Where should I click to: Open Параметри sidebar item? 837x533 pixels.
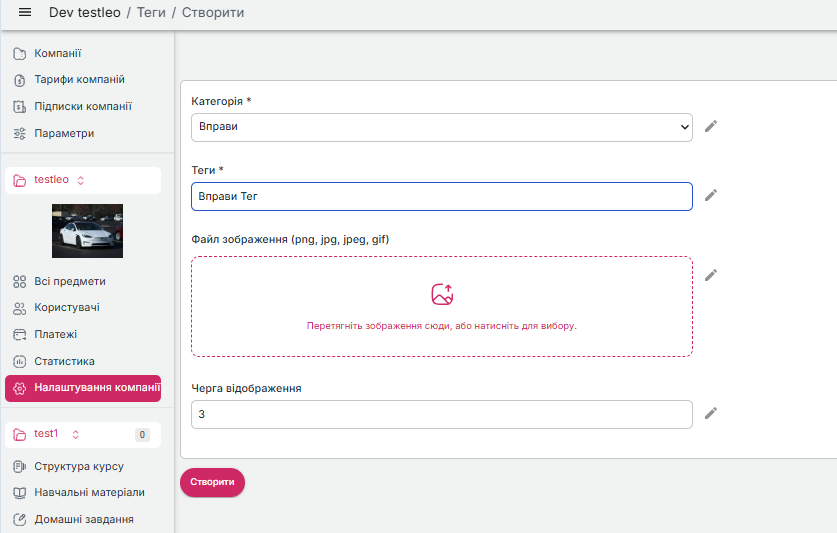(64, 134)
